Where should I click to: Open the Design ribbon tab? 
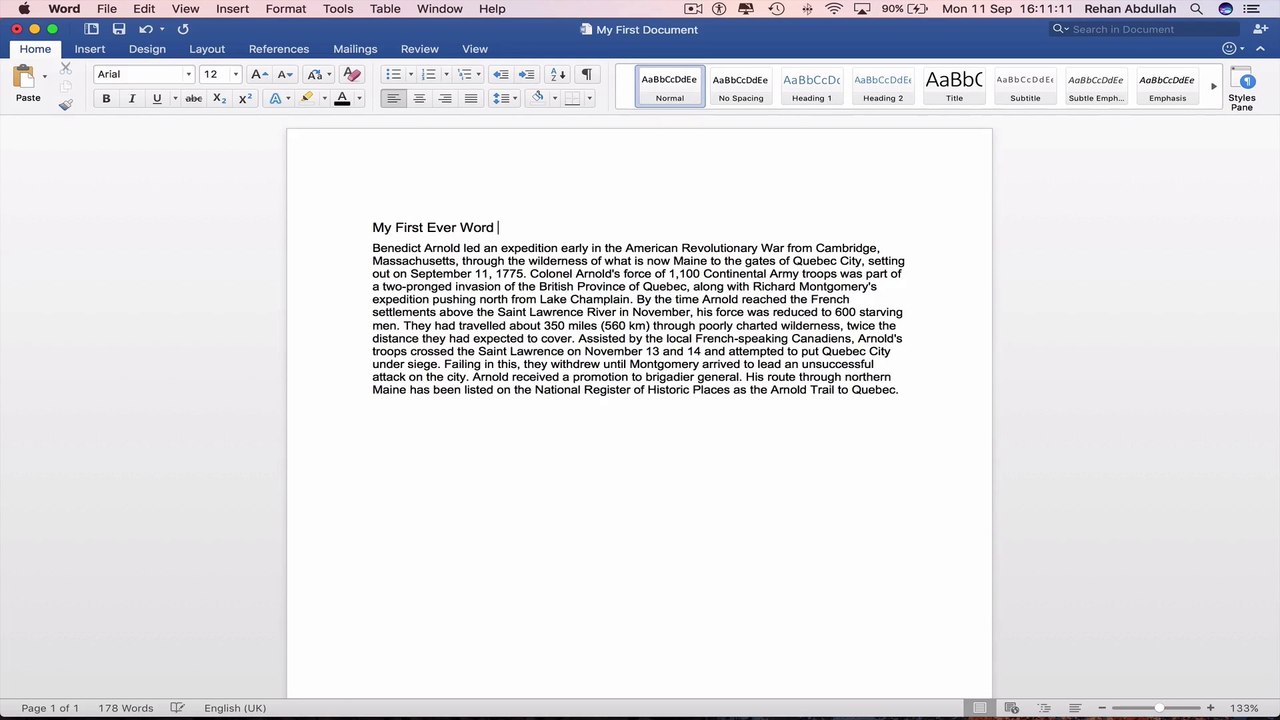(147, 49)
